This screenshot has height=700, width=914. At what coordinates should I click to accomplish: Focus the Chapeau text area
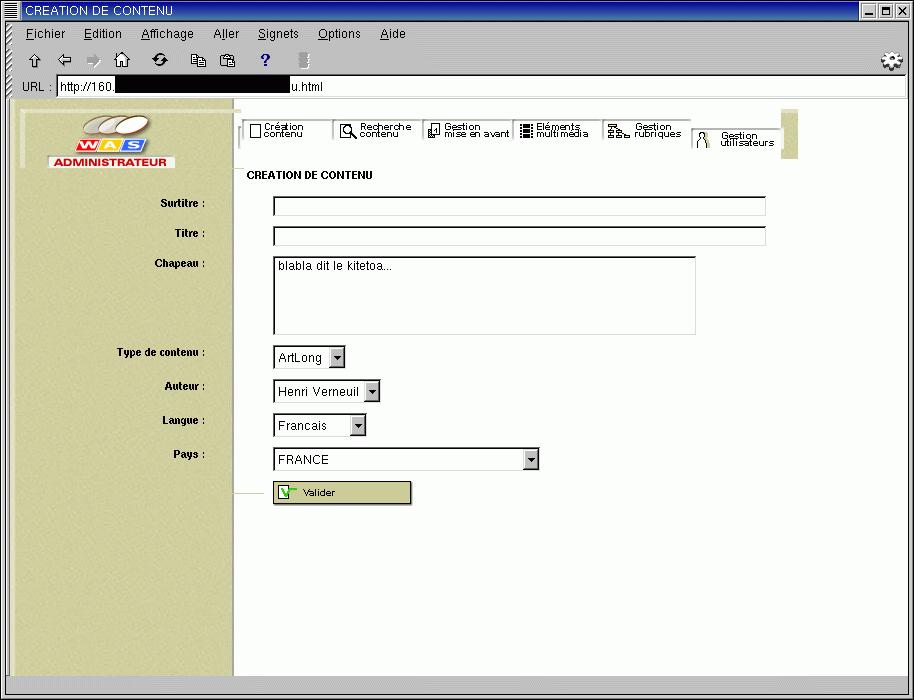484,296
